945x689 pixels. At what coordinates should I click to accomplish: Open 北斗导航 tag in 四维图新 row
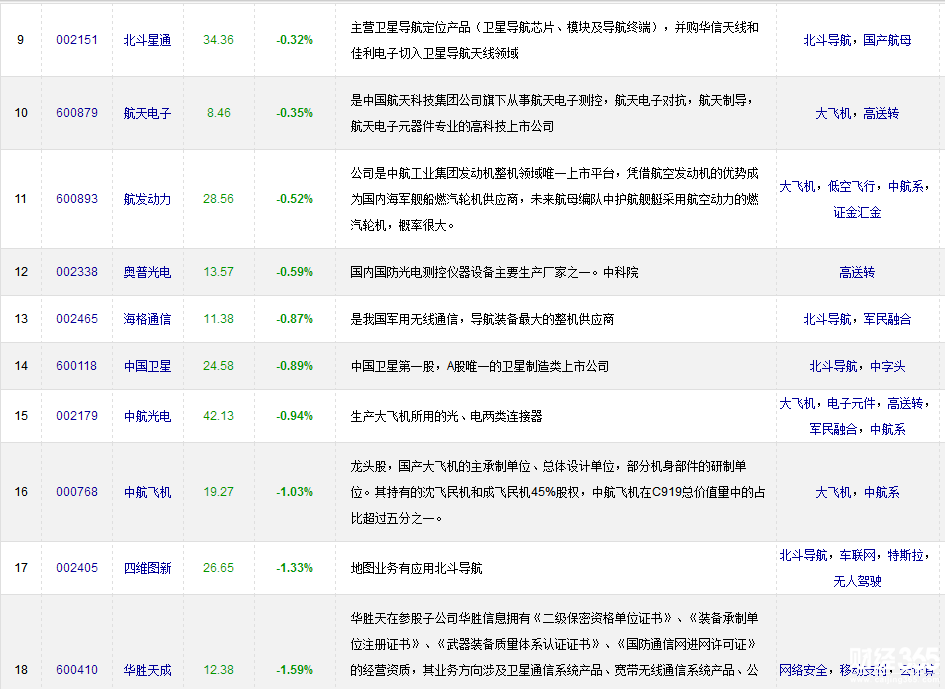(x=803, y=555)
